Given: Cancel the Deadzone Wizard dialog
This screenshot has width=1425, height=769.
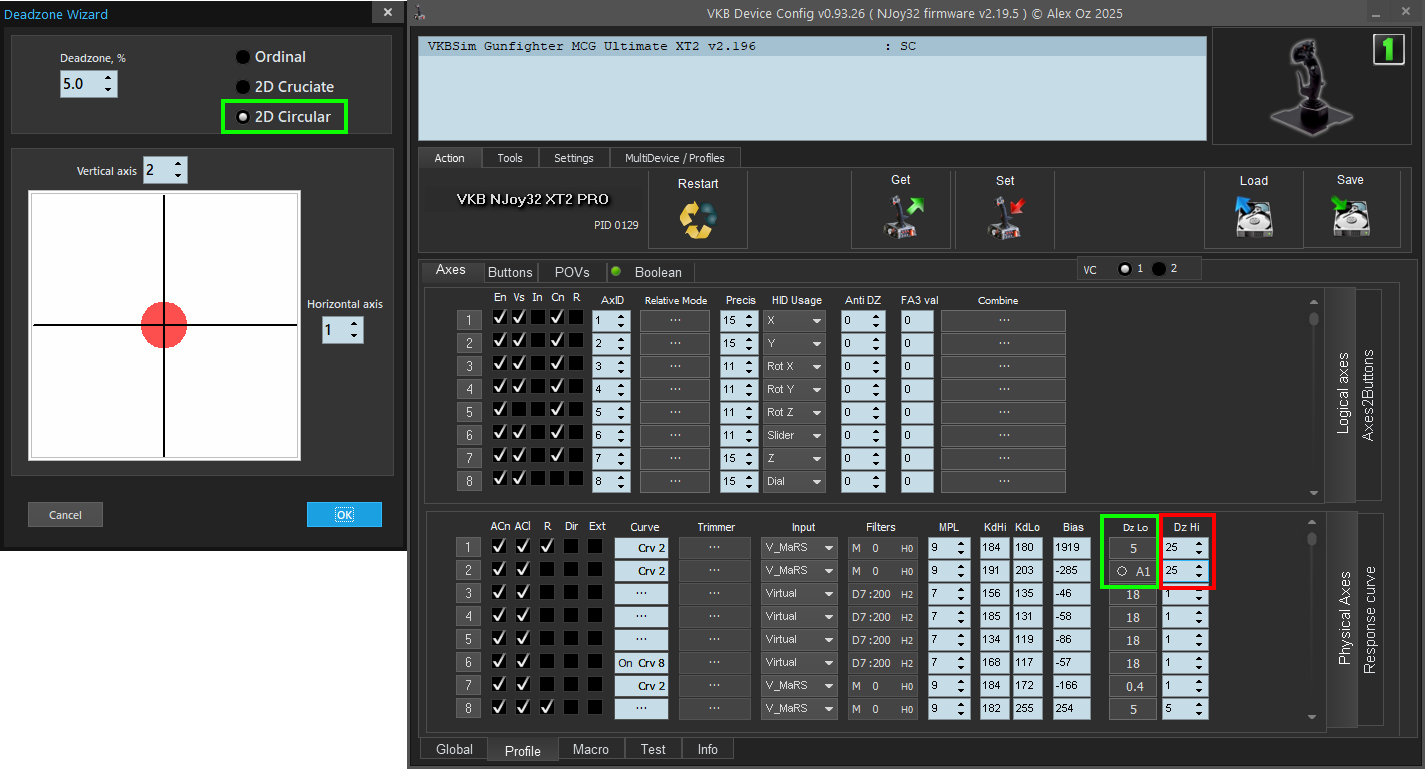Looking at the screenshot, I should (65, 515).
